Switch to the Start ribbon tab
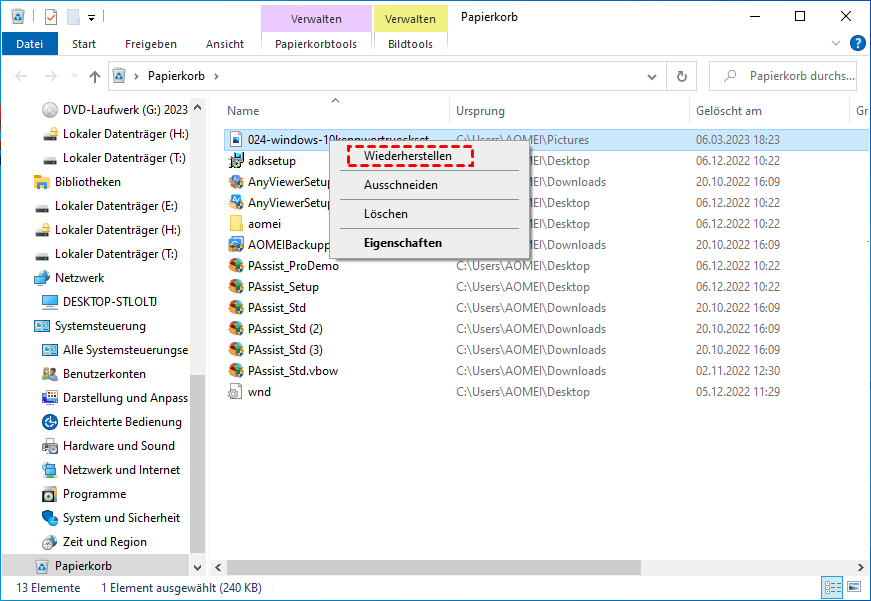The width and height of the screenshot is (871, 601). click(84, 44)
